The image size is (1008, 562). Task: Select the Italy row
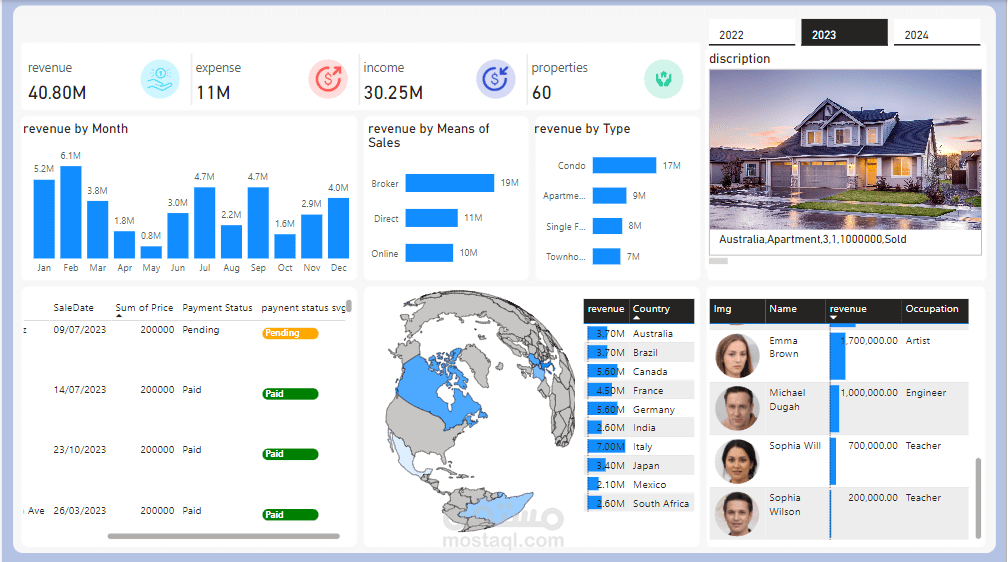pos(639,446)
